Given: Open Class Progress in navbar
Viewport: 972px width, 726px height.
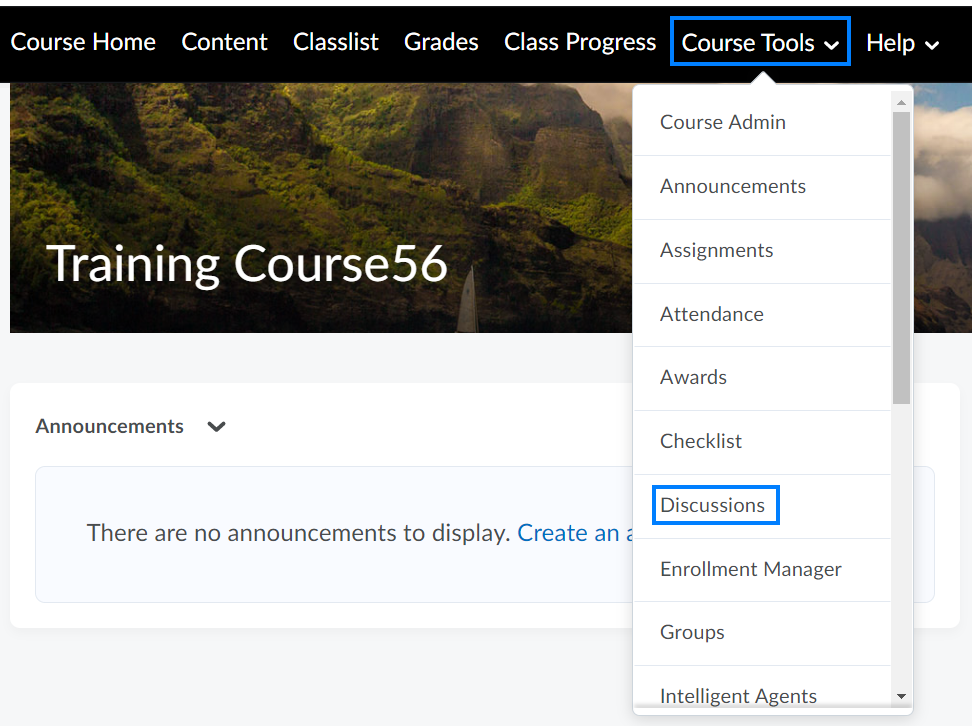Looking at the screenshot, I should click(580, 42).
